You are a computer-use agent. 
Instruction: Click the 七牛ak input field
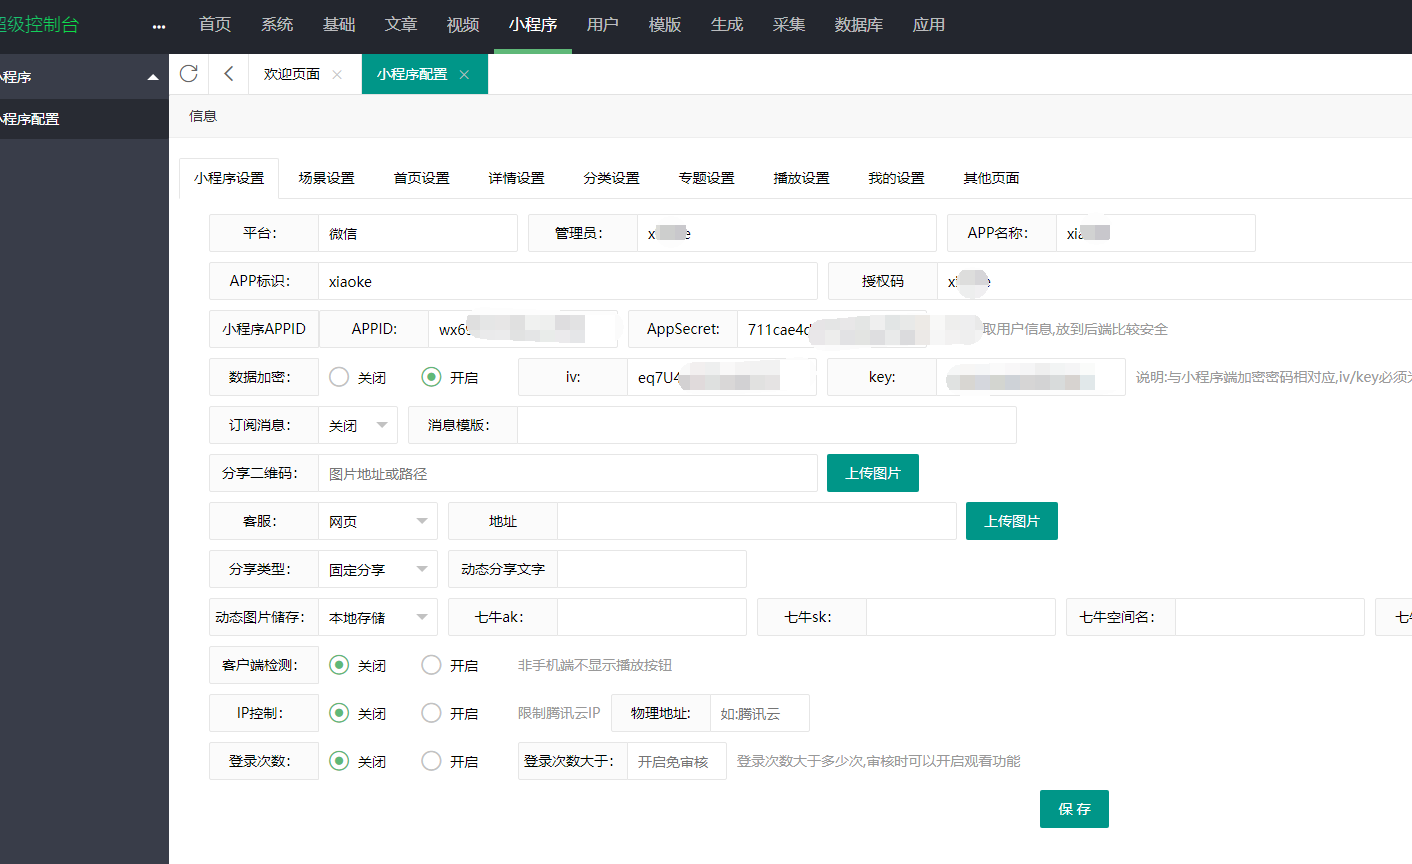click(650, 617)
